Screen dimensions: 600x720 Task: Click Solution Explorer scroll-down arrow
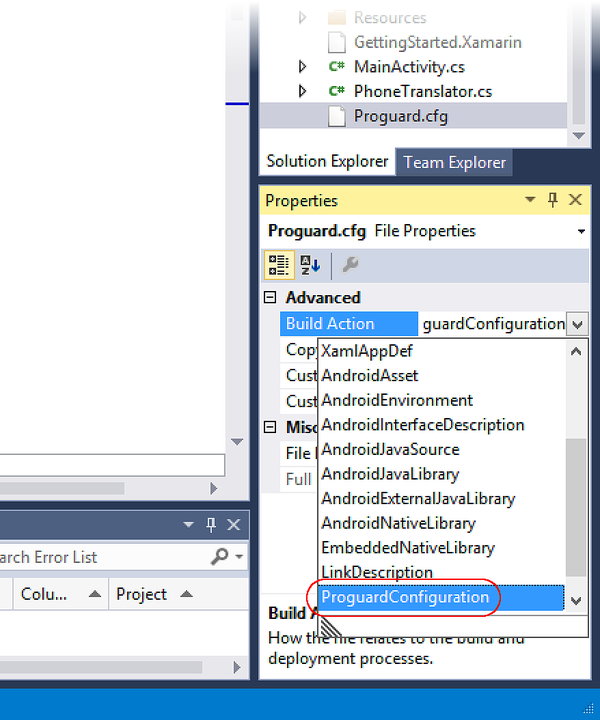coord(579,136)
